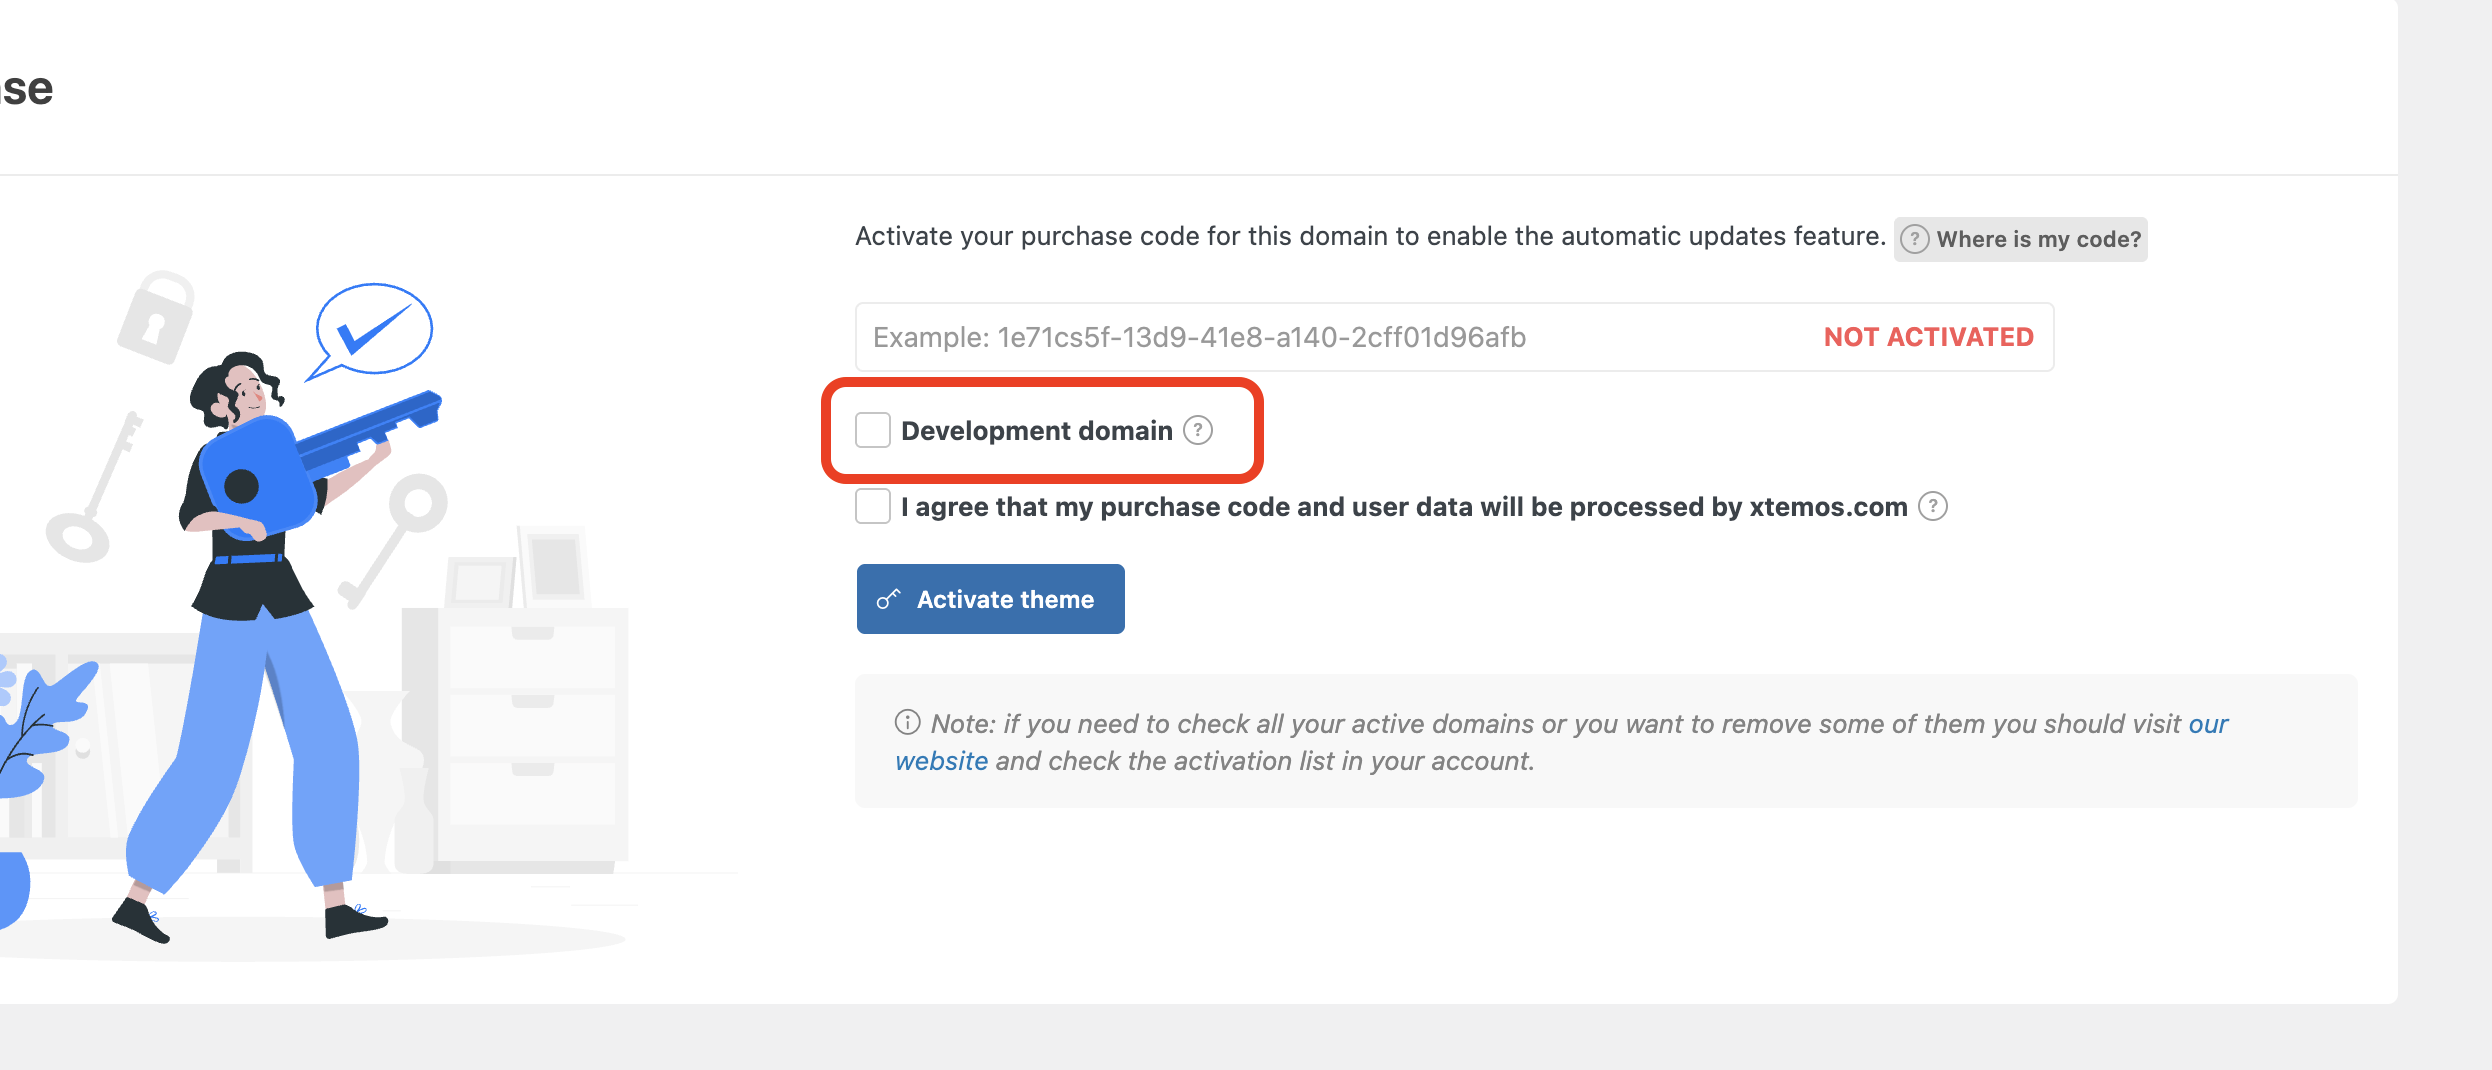Click the blue checkmark speech bubble illustration

click(373, 330)
